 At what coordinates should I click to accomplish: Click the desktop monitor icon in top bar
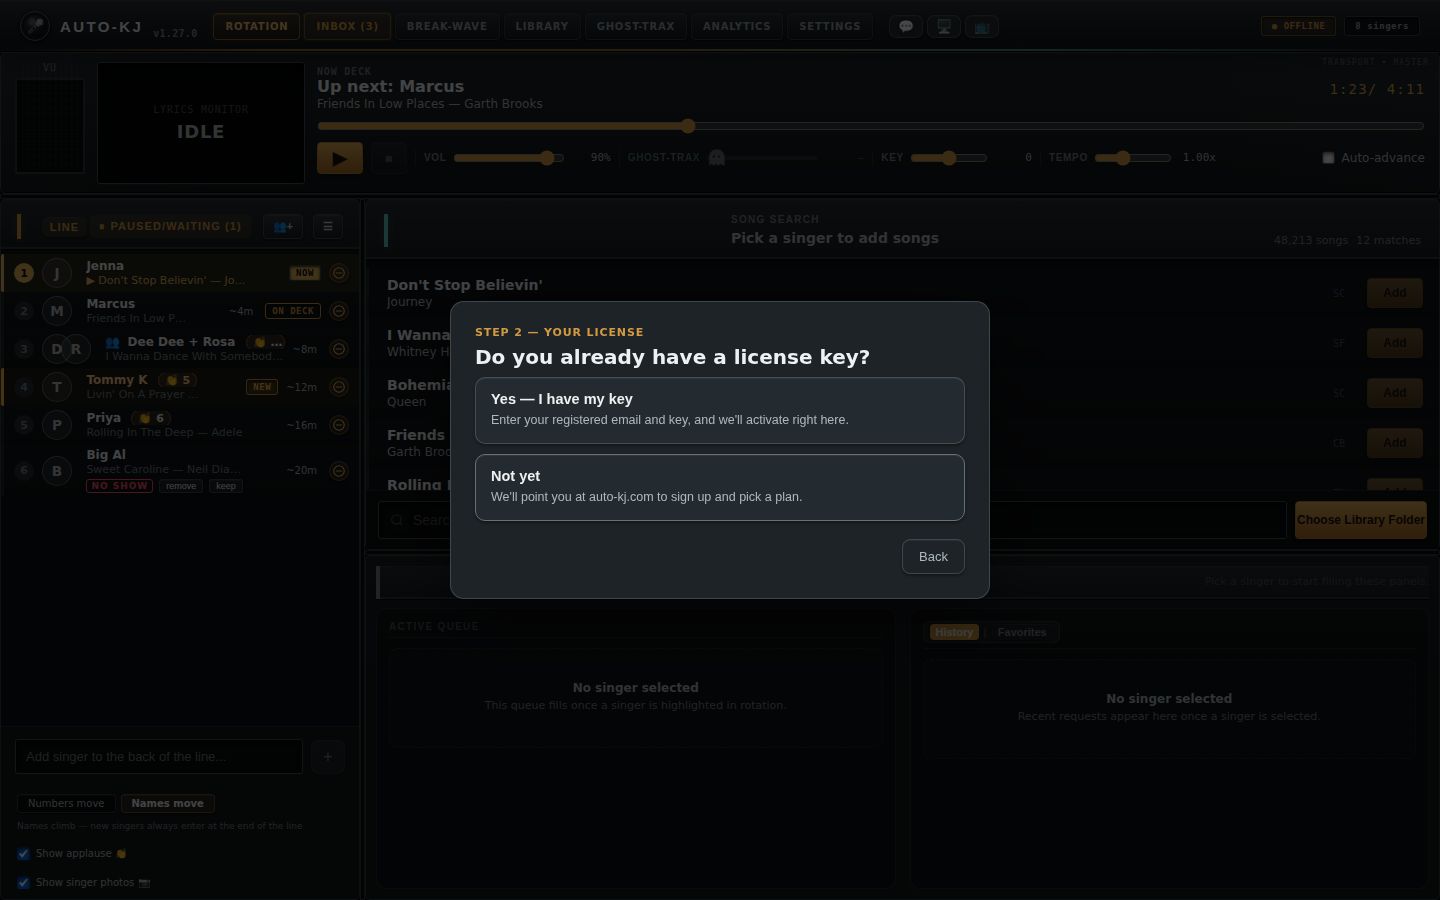tap(944, 27)
